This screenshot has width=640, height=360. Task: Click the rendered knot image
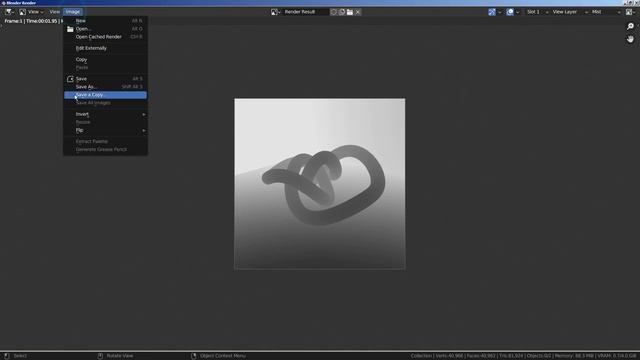tap(320, 184)
